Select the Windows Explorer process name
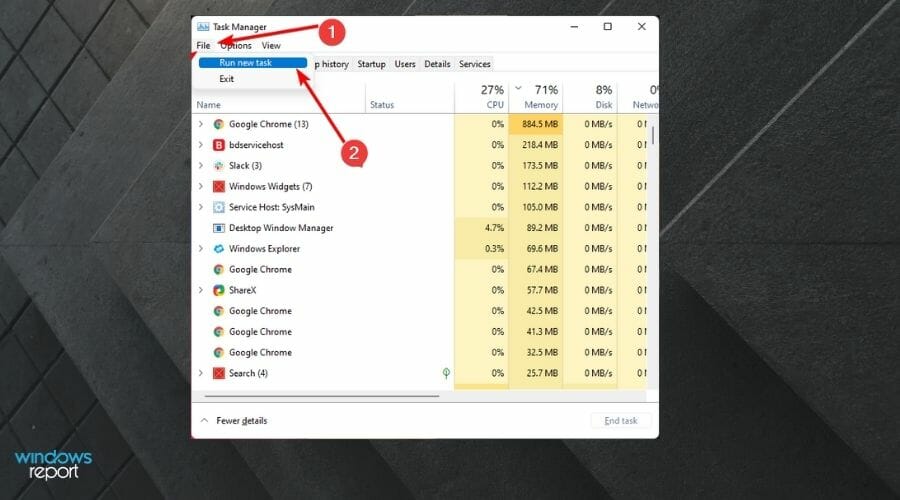This screenshot has width=900, height=500. (x=265, y=249)
